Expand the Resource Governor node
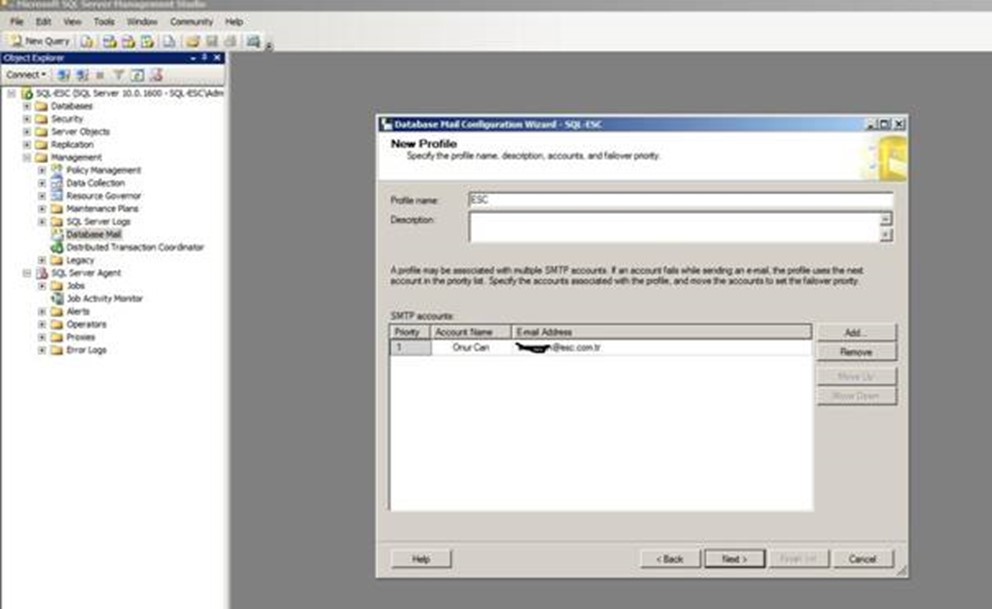The image size is (992, 609). 42,196
